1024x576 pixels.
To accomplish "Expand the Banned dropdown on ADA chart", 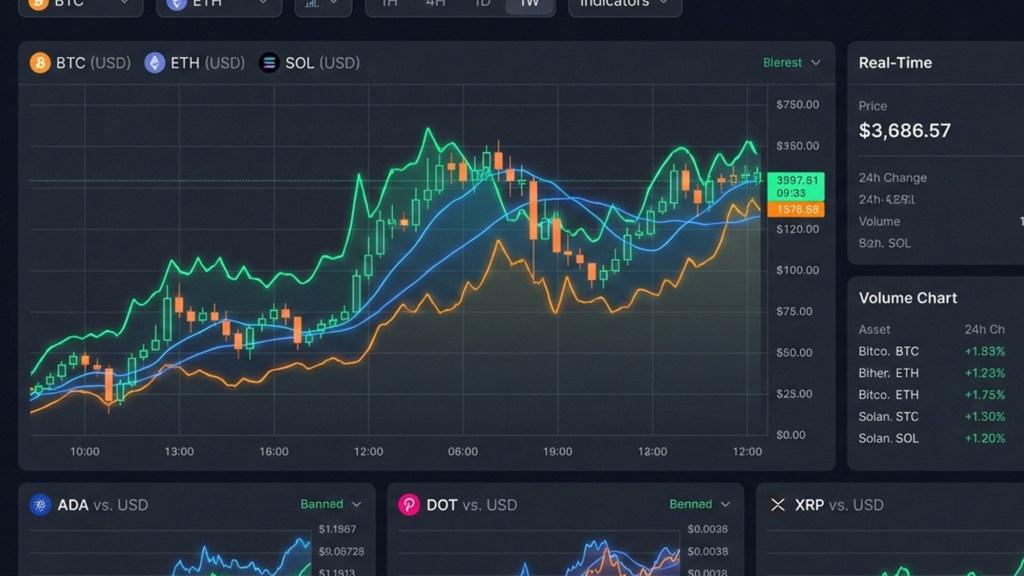I will (x=331, y=505).
